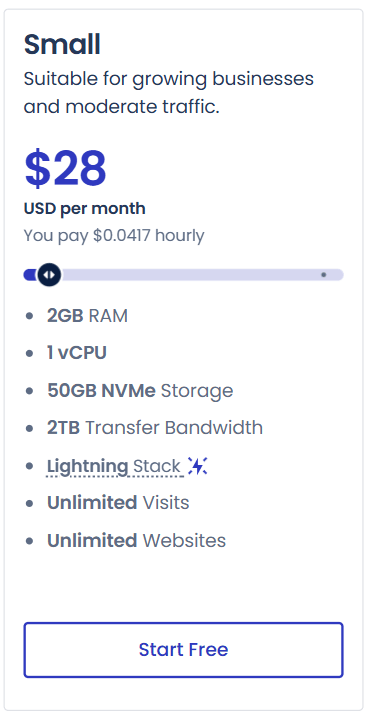Click the 50GB NVMe Storage feature
Image resolution: width=371 pixels, height=717 pixels.
140,391
